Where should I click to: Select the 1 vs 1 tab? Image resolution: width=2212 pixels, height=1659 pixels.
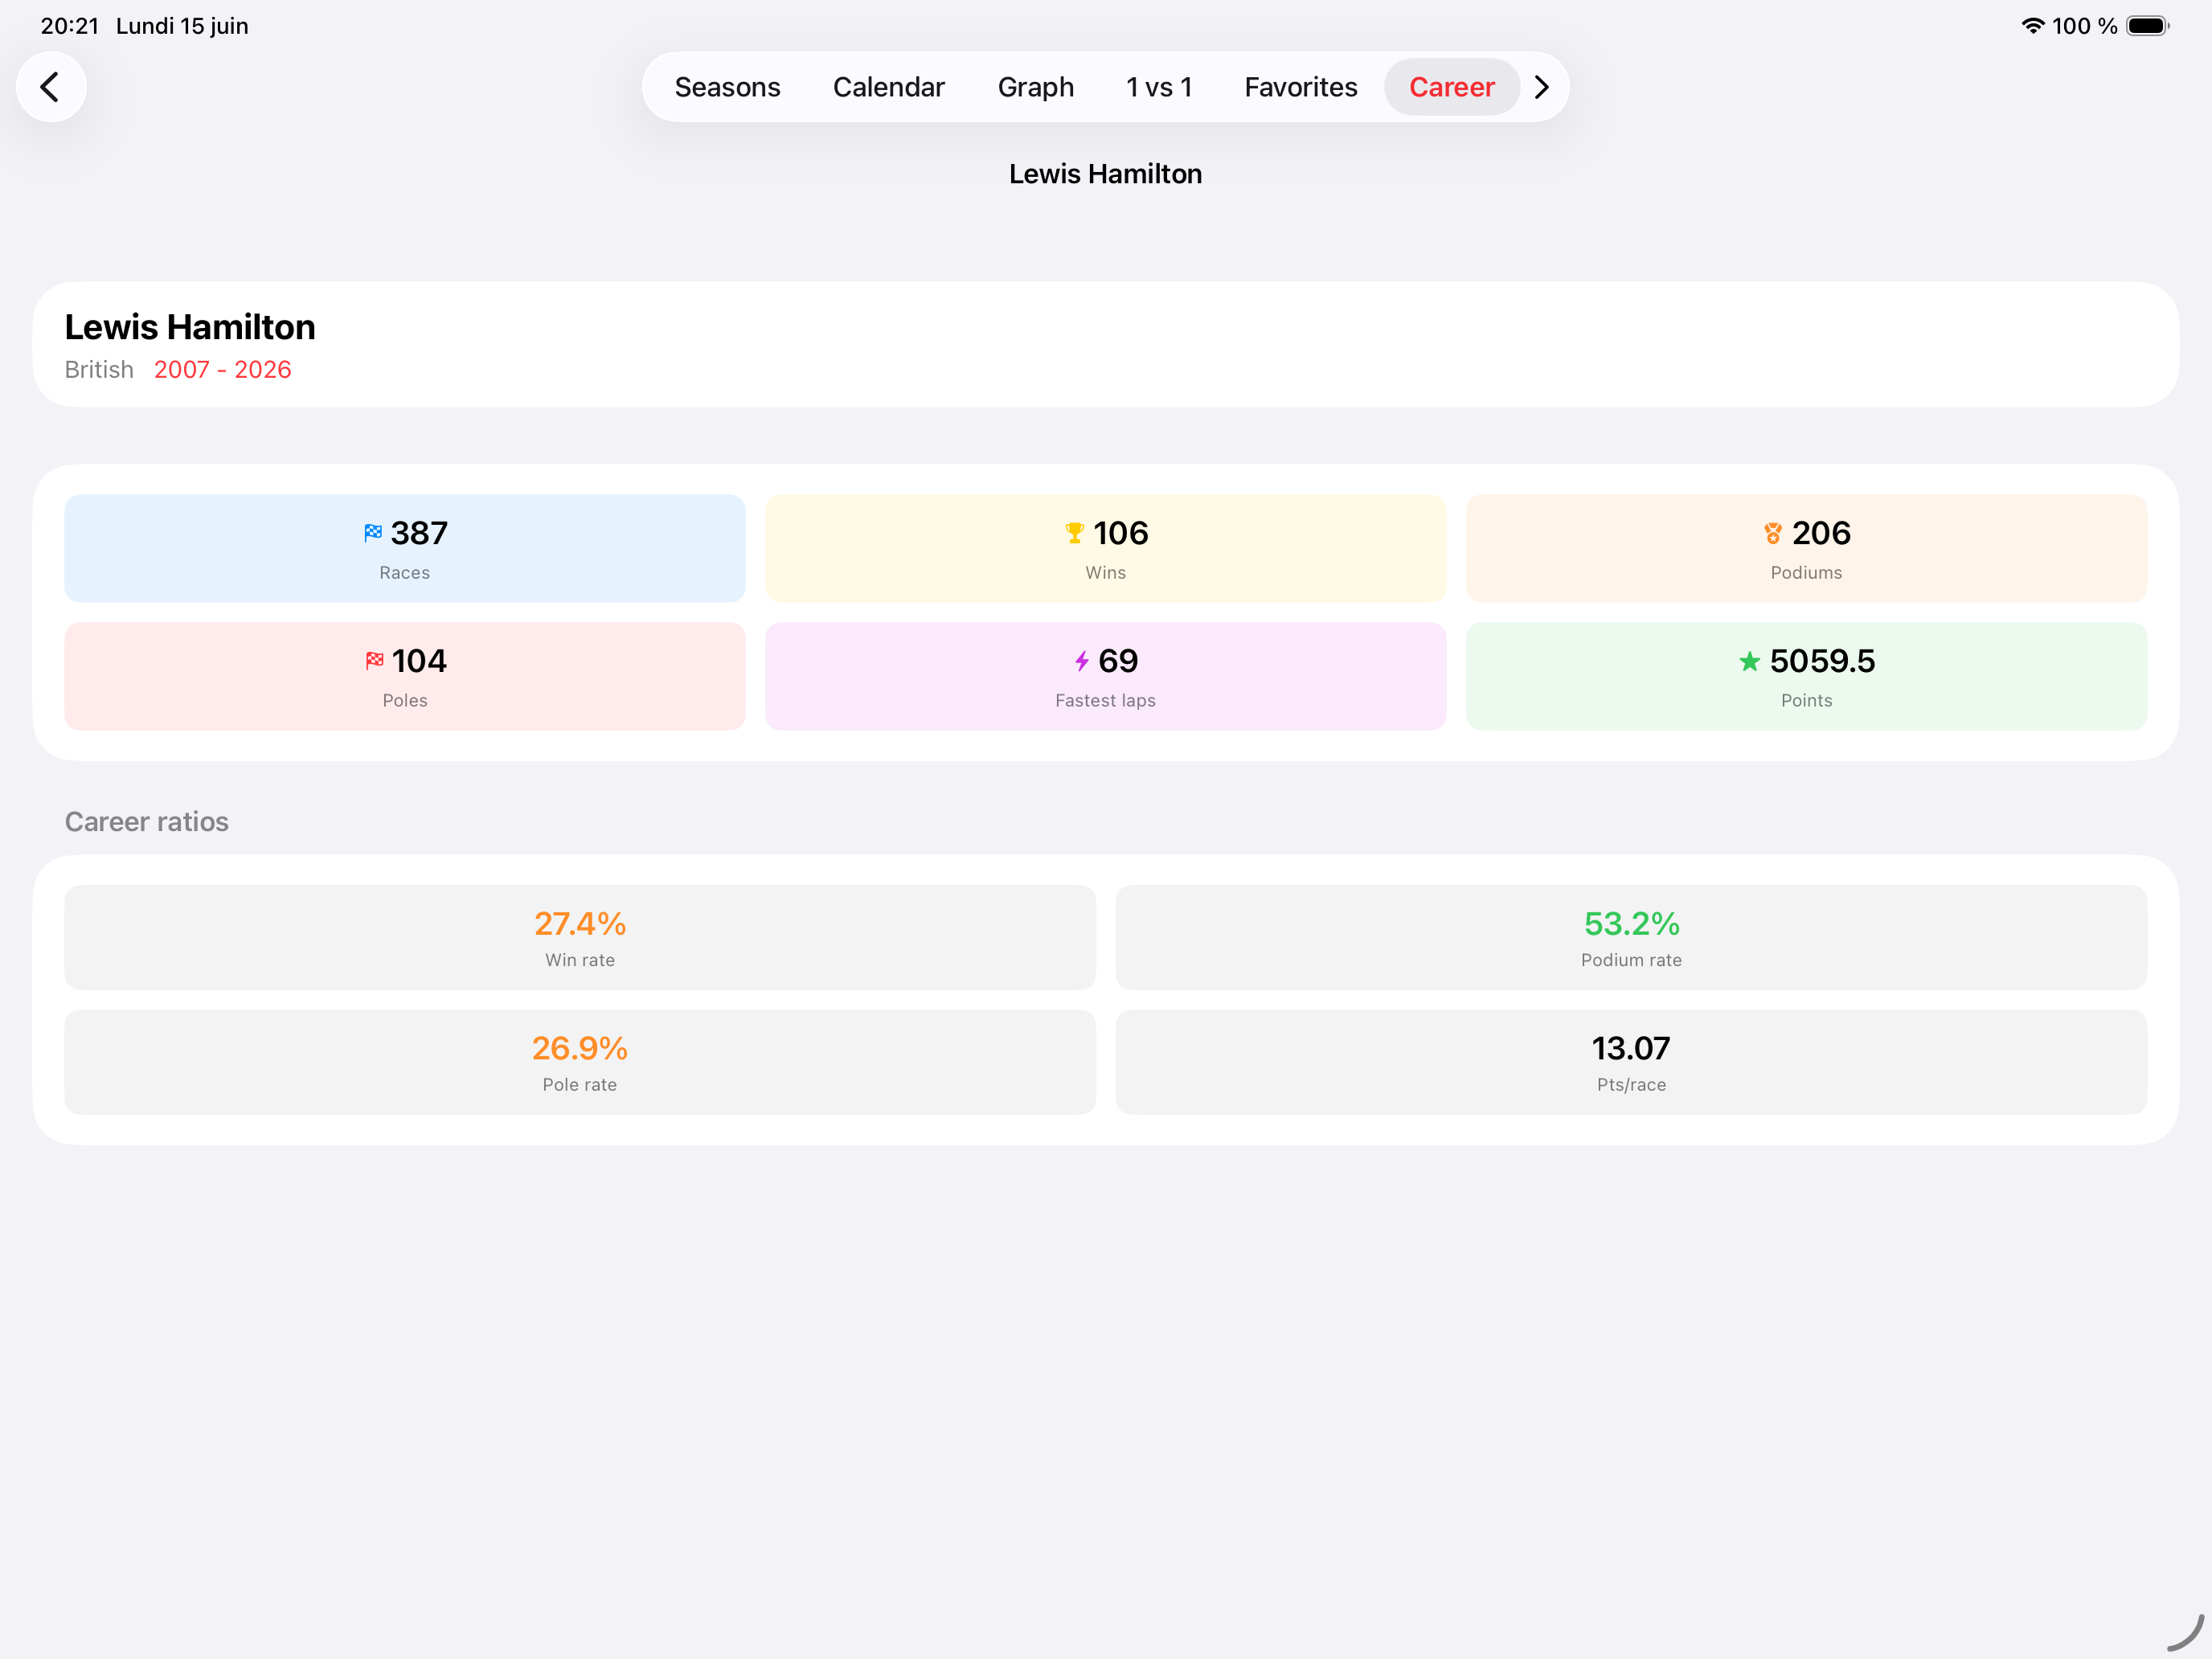tap(1158, 87)
